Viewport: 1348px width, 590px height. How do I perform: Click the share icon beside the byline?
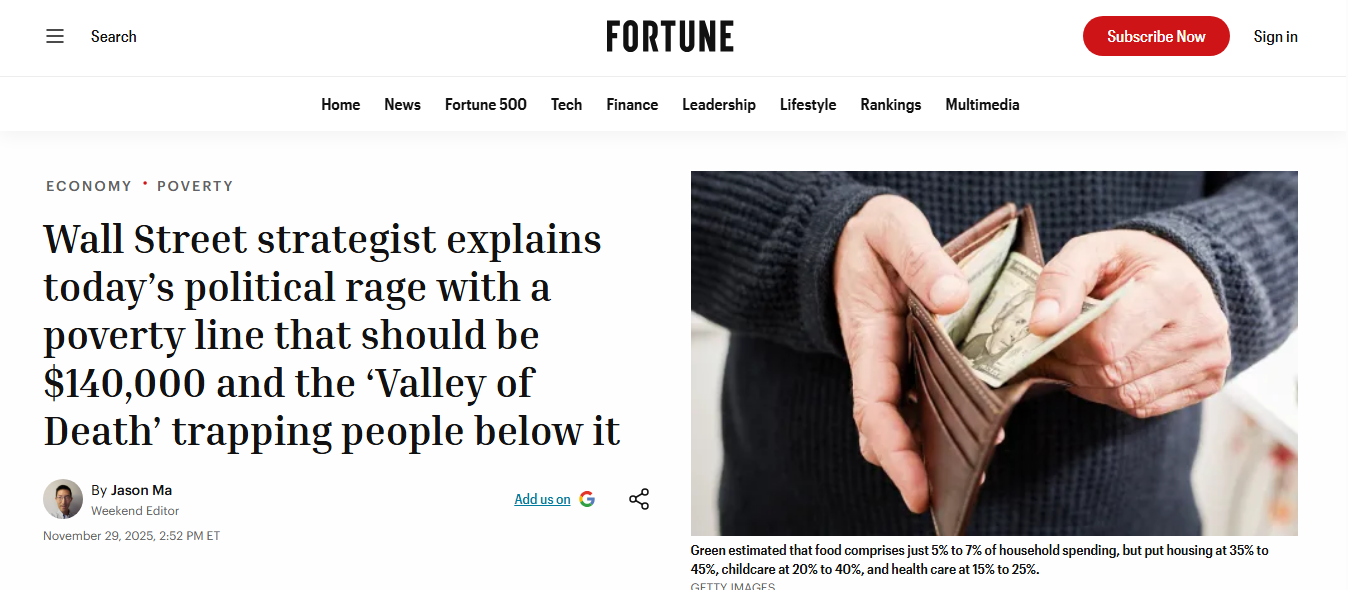click(639, 499)
